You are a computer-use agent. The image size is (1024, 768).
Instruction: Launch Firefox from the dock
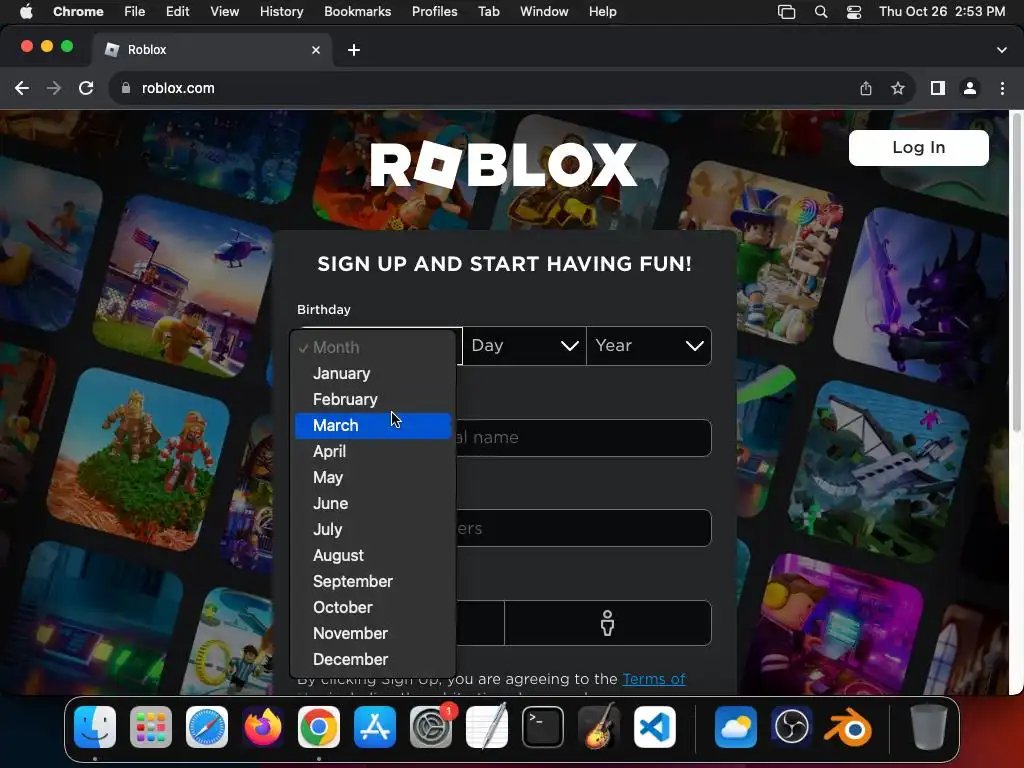click(x=263, y=727)
